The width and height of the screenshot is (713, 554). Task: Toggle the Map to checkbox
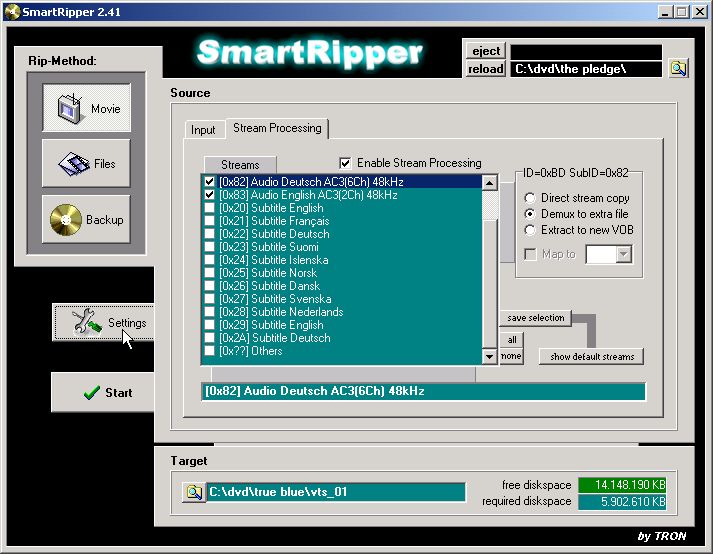530,254
